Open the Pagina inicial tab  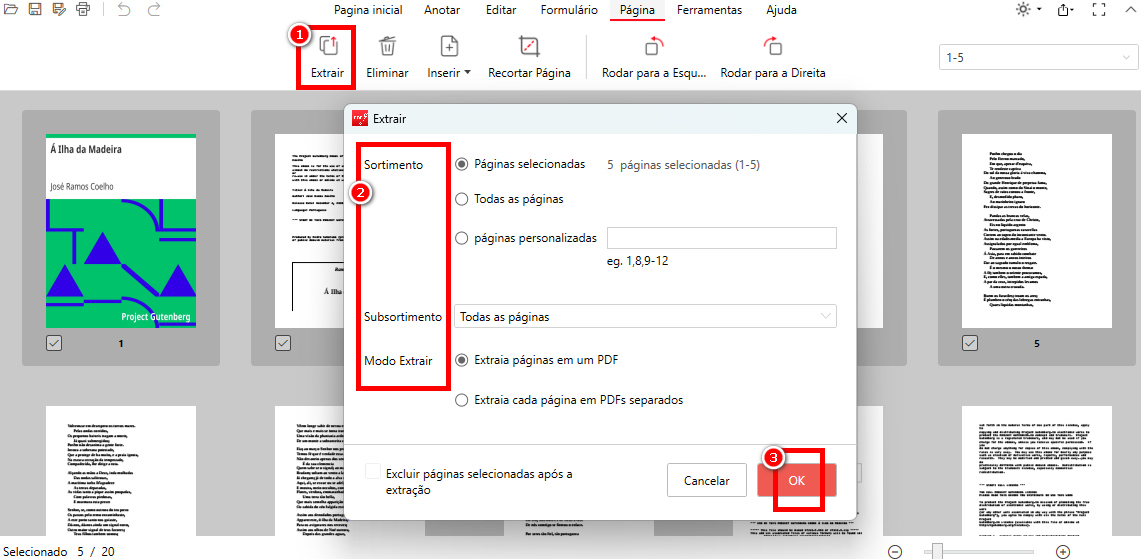pyautogui.click(x=367, y=10)
